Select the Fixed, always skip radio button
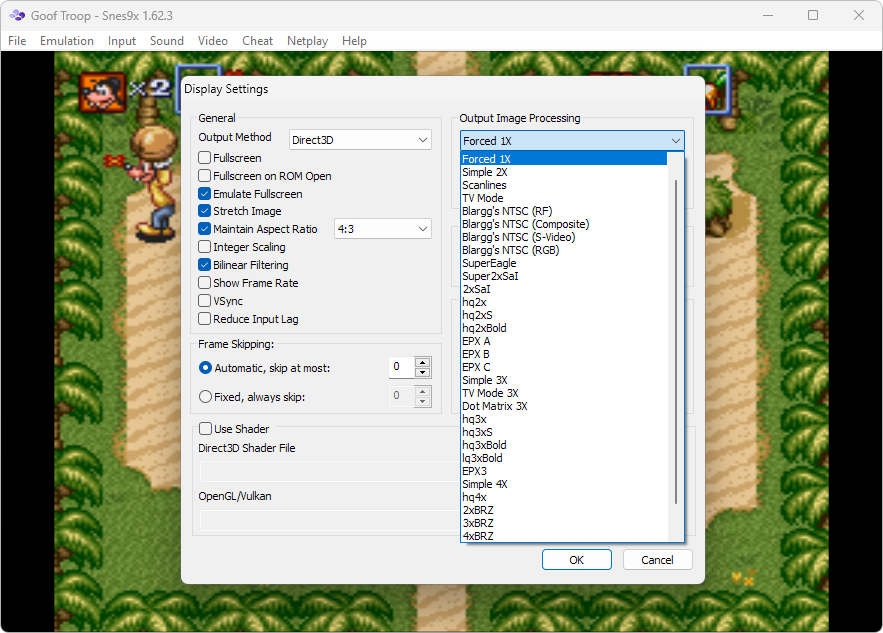 click(x=209, y=395)
